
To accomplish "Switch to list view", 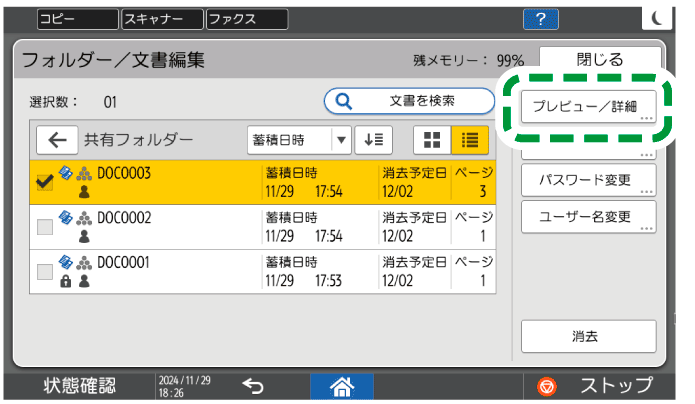I will (x=470, y=140).
